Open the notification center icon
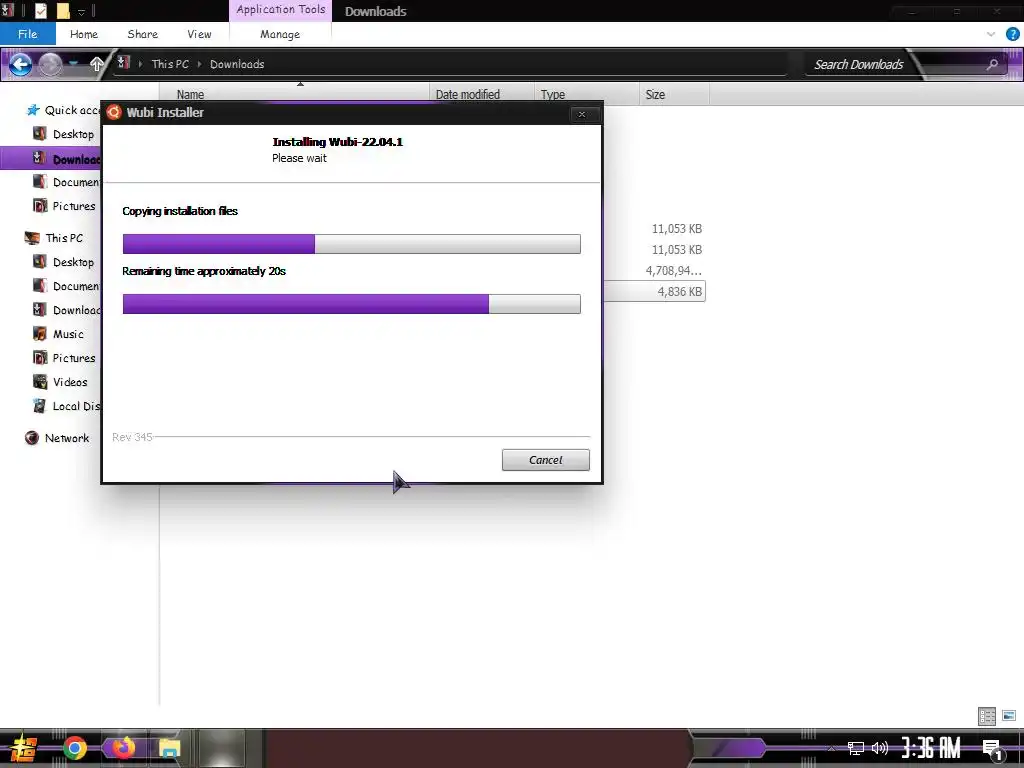 (x=992, y=749)
